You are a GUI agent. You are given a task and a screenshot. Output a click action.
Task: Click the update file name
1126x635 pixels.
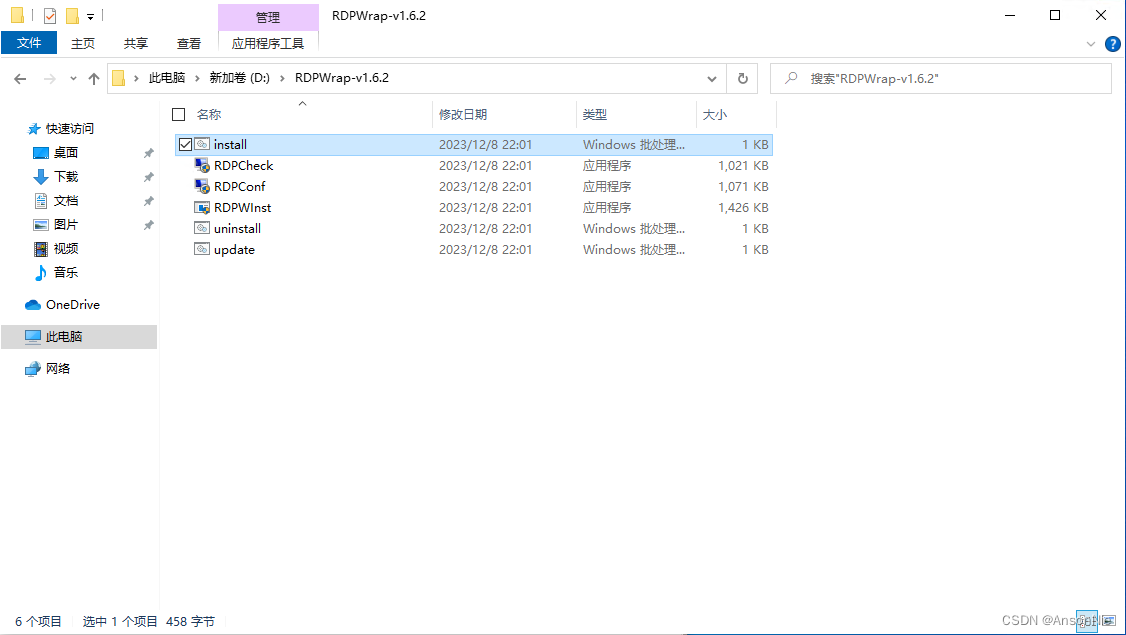(x=234, y=249)
